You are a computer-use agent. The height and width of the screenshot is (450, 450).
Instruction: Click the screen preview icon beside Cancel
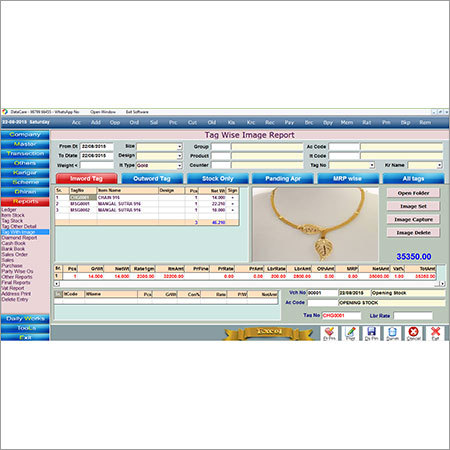[392, 333]
